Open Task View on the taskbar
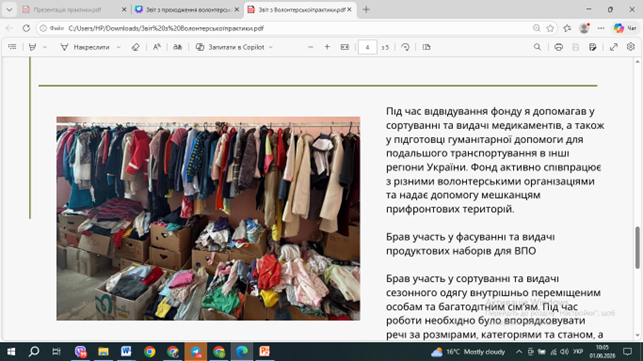The width and height of the screenshot is (643, 361). pyautogui.click(x=57, y=352)
